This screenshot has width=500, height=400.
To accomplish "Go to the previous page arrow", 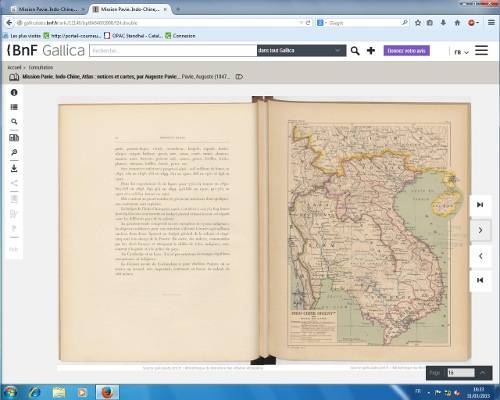I will pos(480,256).
